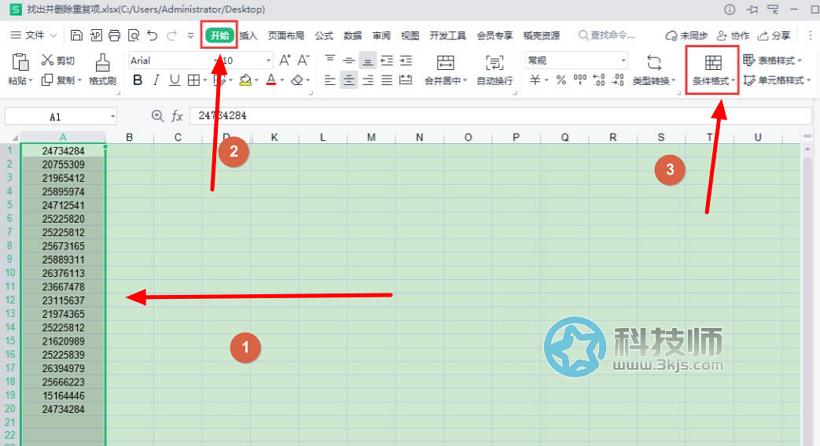Click the command search (查找命令) field

point(607,36)
